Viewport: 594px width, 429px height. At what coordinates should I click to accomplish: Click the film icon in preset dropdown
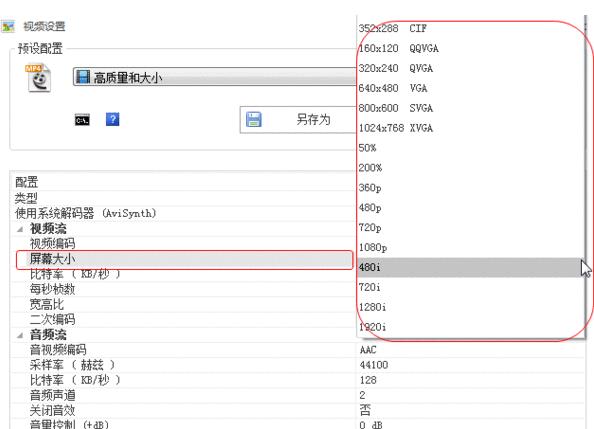pyautogui.click(x=83, y=77)
